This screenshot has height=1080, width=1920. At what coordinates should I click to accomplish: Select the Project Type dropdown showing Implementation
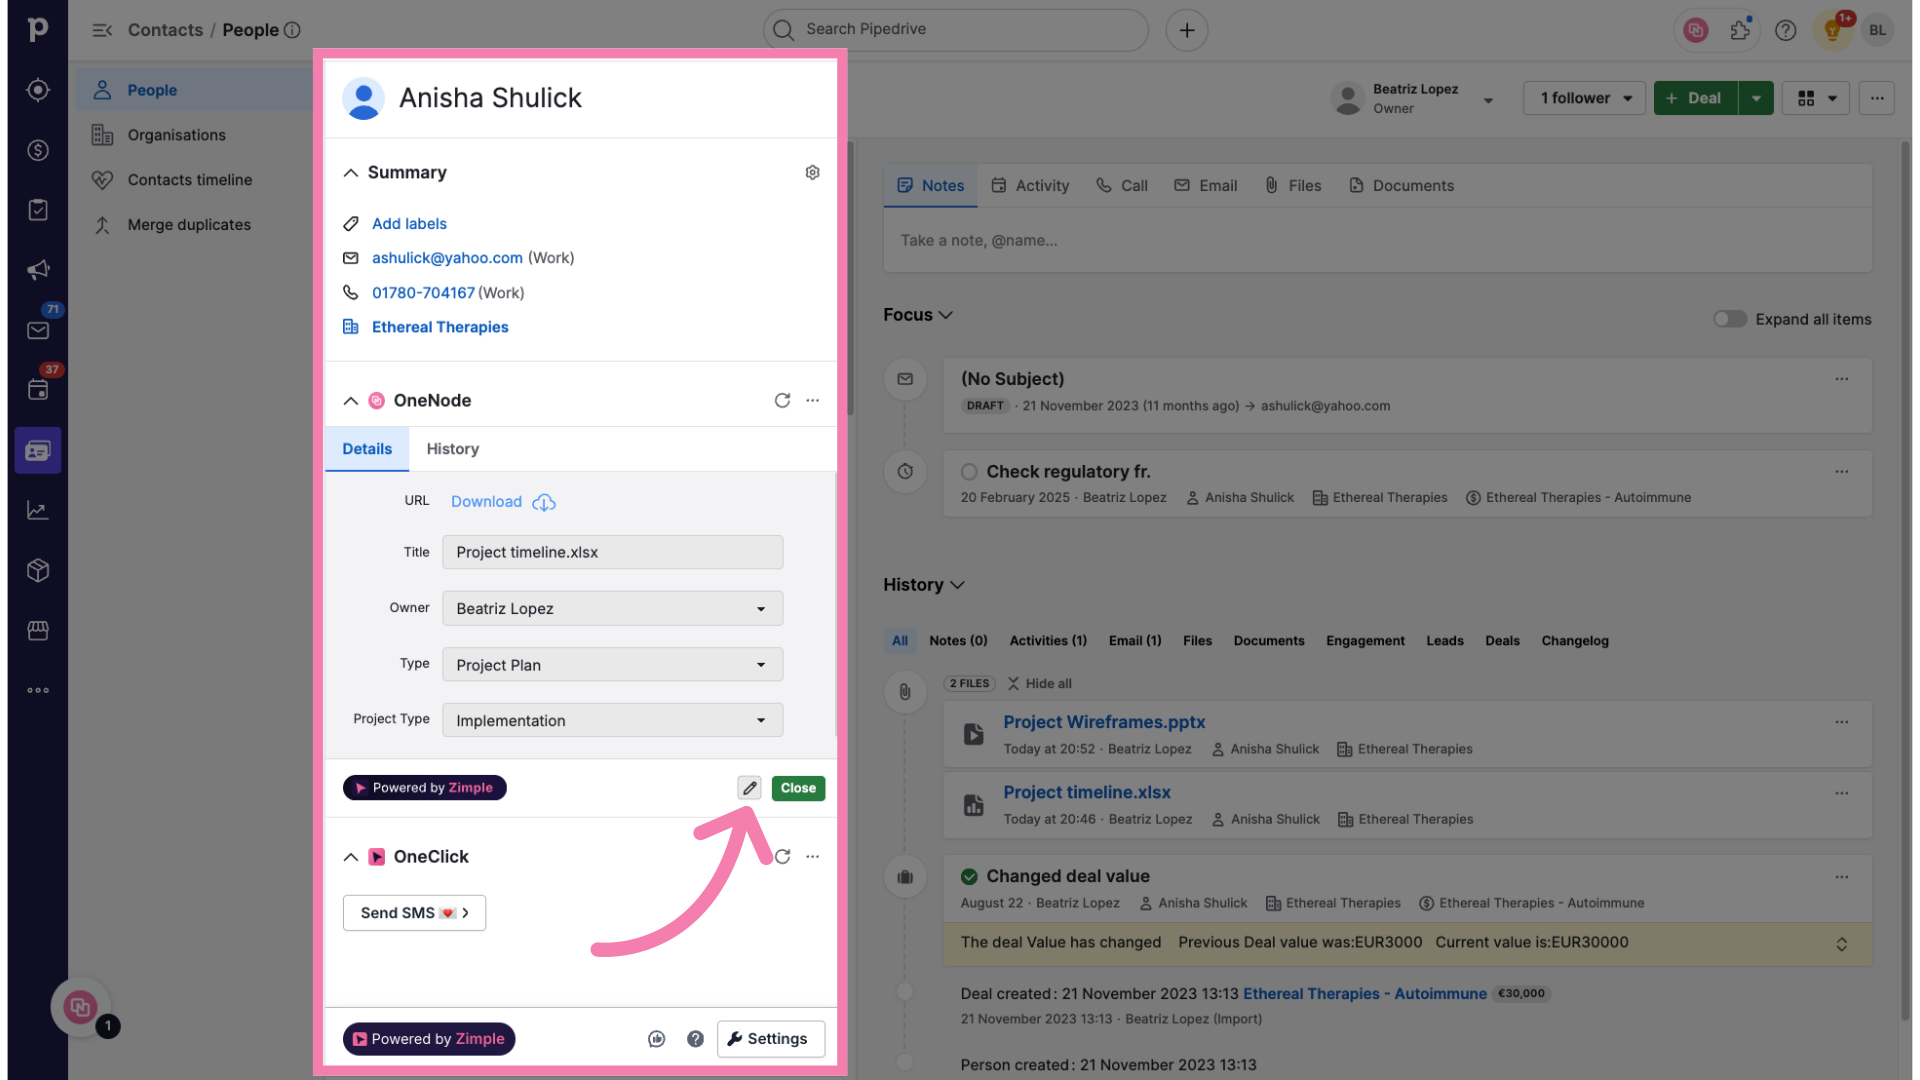tap(612, 720)
